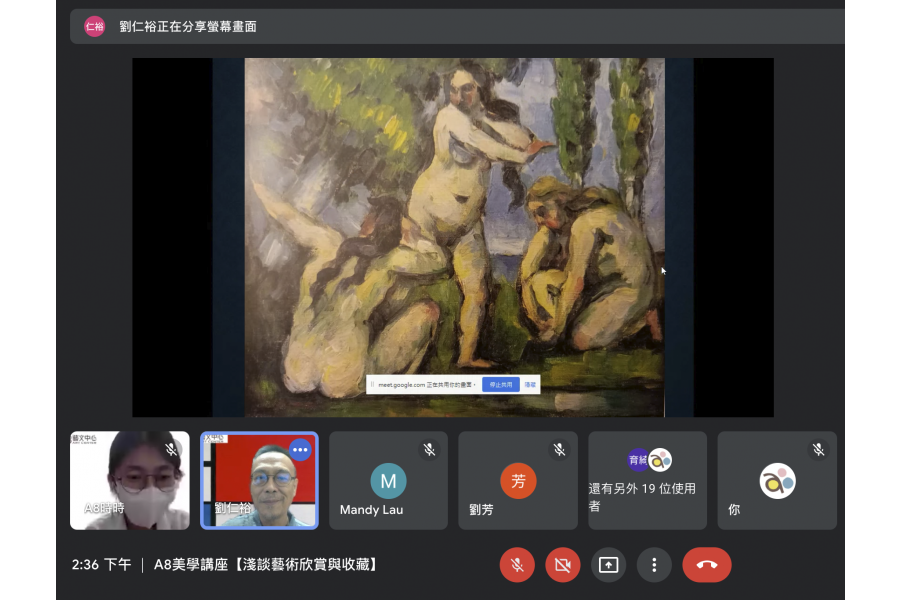The image size is (900, 600).
Task: Click the A8美學講座 meeting title
Action: pyautogui.click(x=267, y=565)
